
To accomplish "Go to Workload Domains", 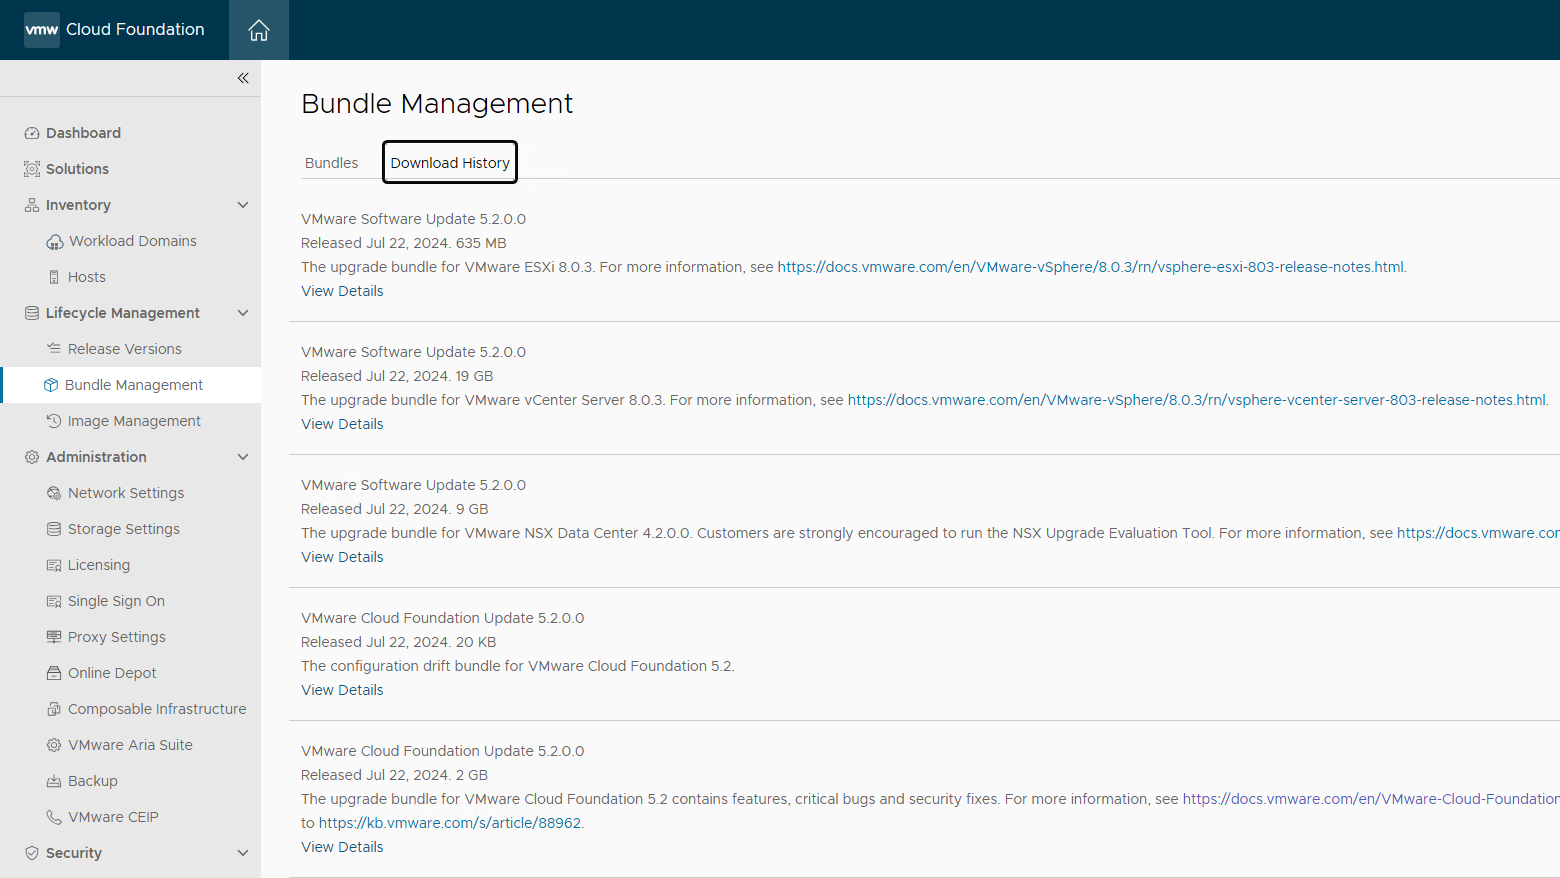I will [132, 241].
